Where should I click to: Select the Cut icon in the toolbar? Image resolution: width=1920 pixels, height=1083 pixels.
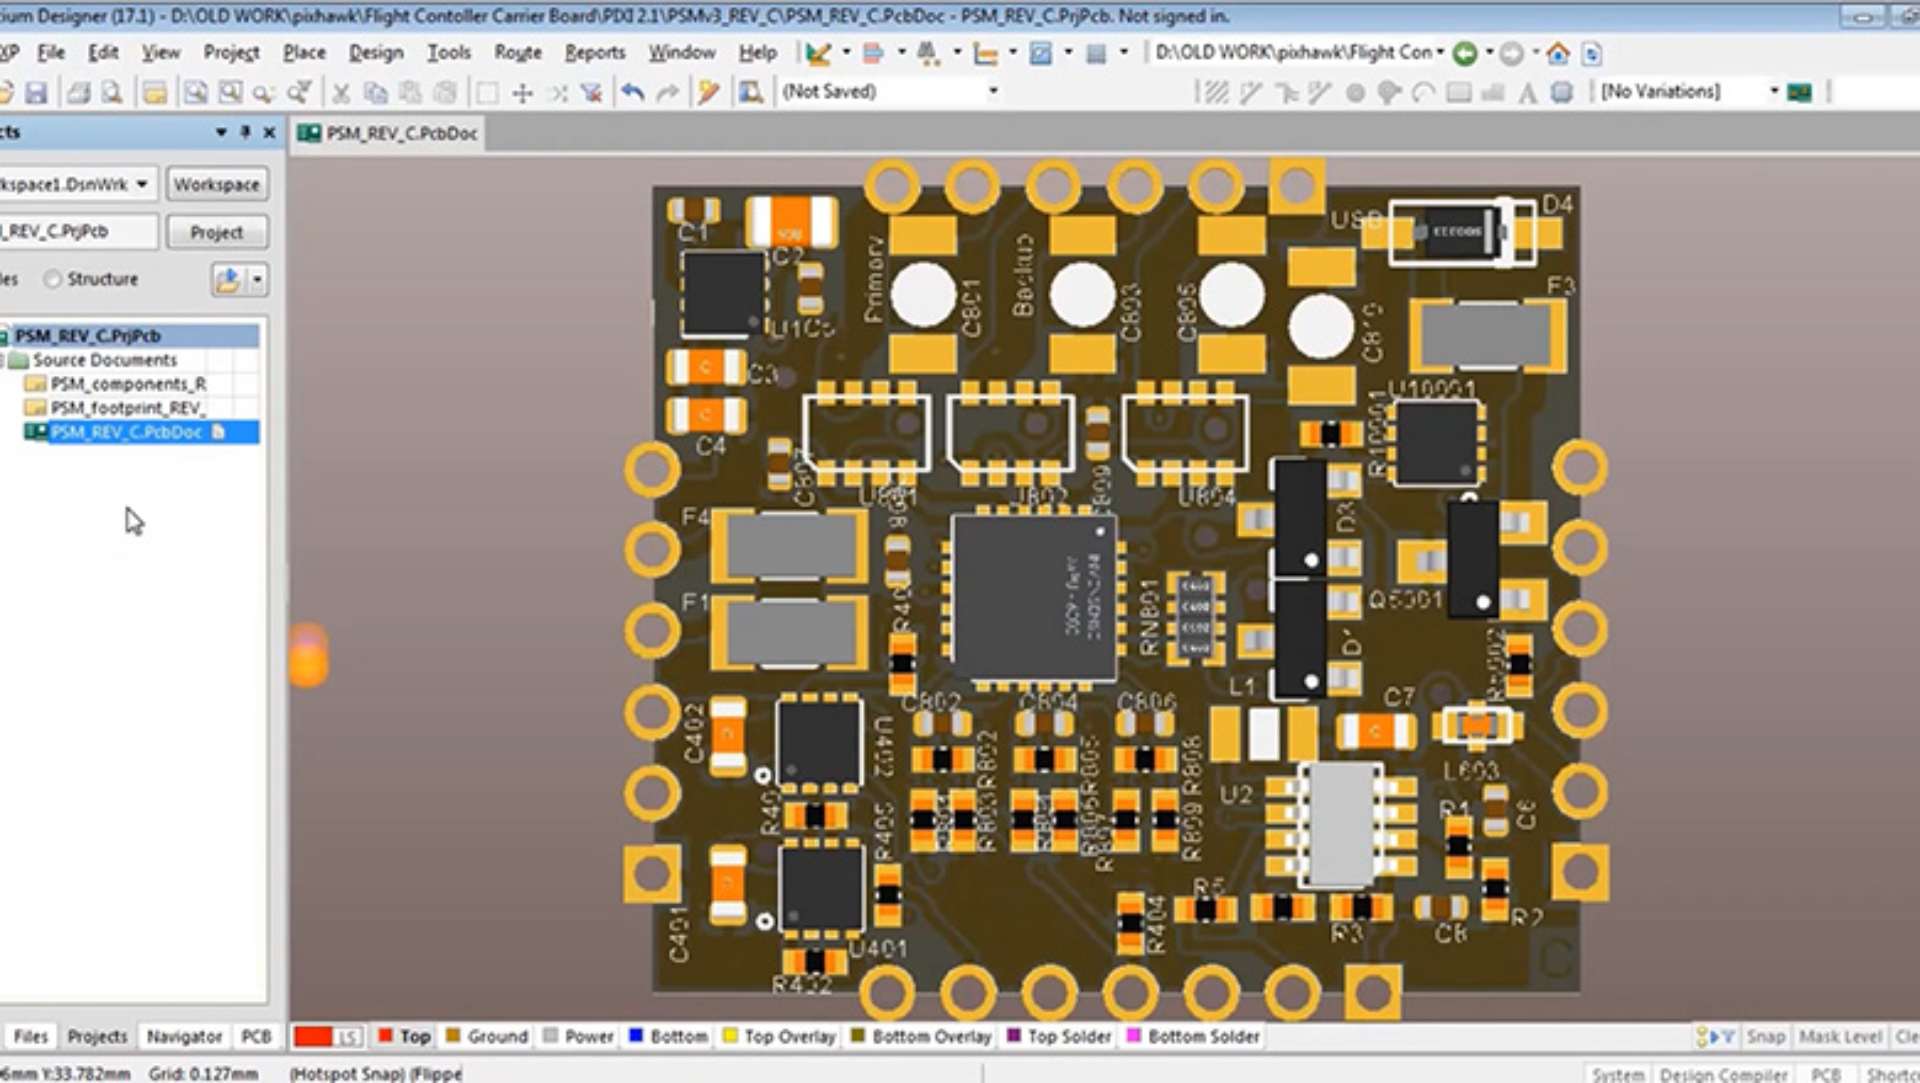342,91
